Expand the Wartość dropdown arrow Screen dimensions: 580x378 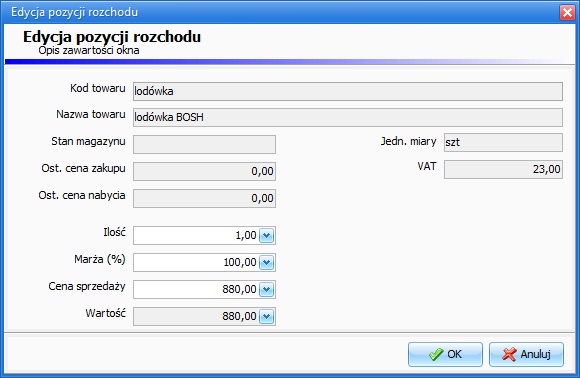point(266,316)
